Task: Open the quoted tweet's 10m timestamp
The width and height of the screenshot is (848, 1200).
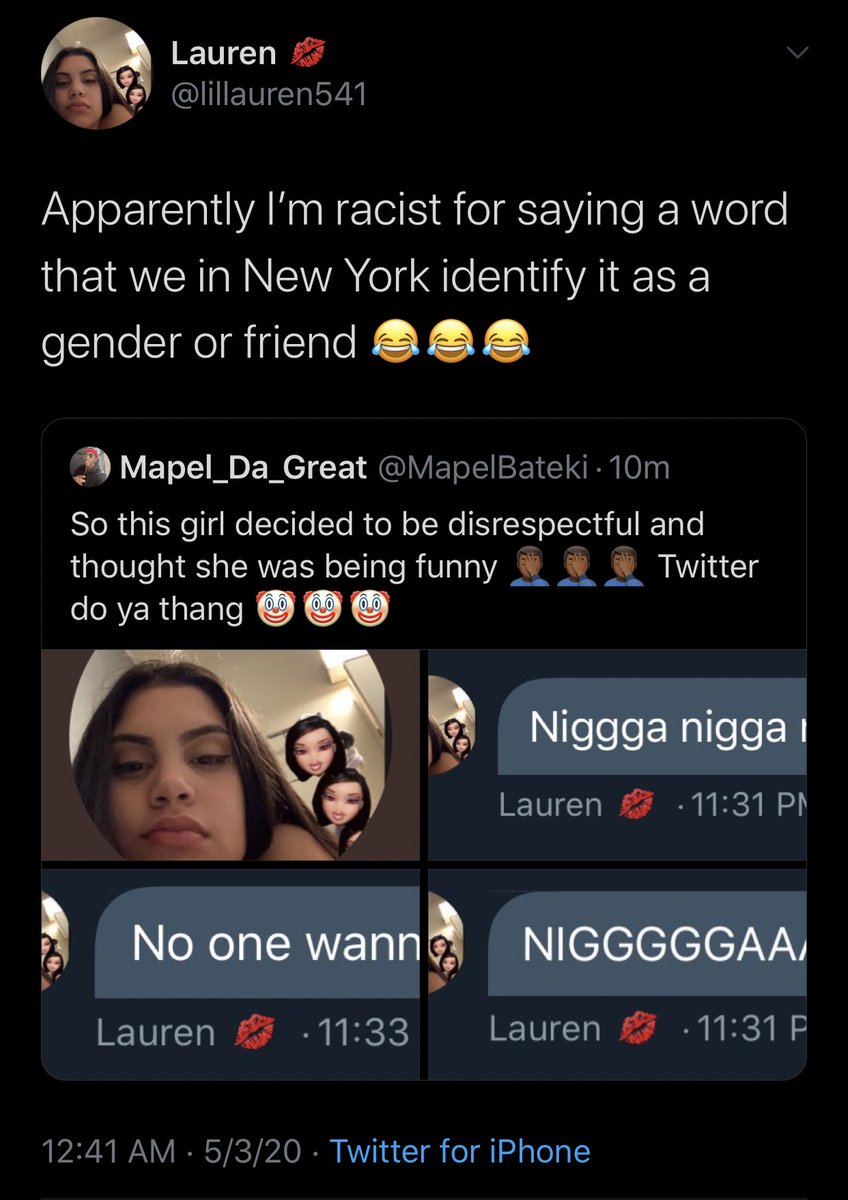Action: point(638,467)
